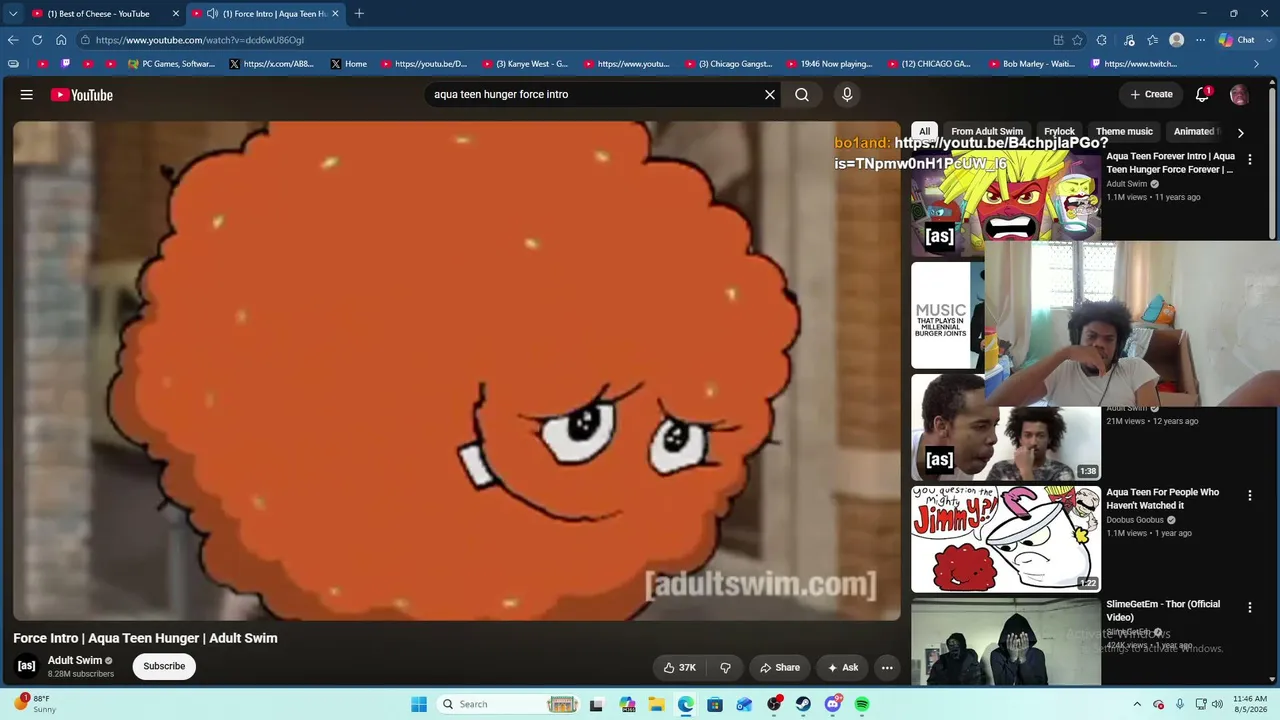Image resolution: width=1280 pixels, height=720 pixels.
Task: Open the X Home bookmark
Action: coord(348,64)
